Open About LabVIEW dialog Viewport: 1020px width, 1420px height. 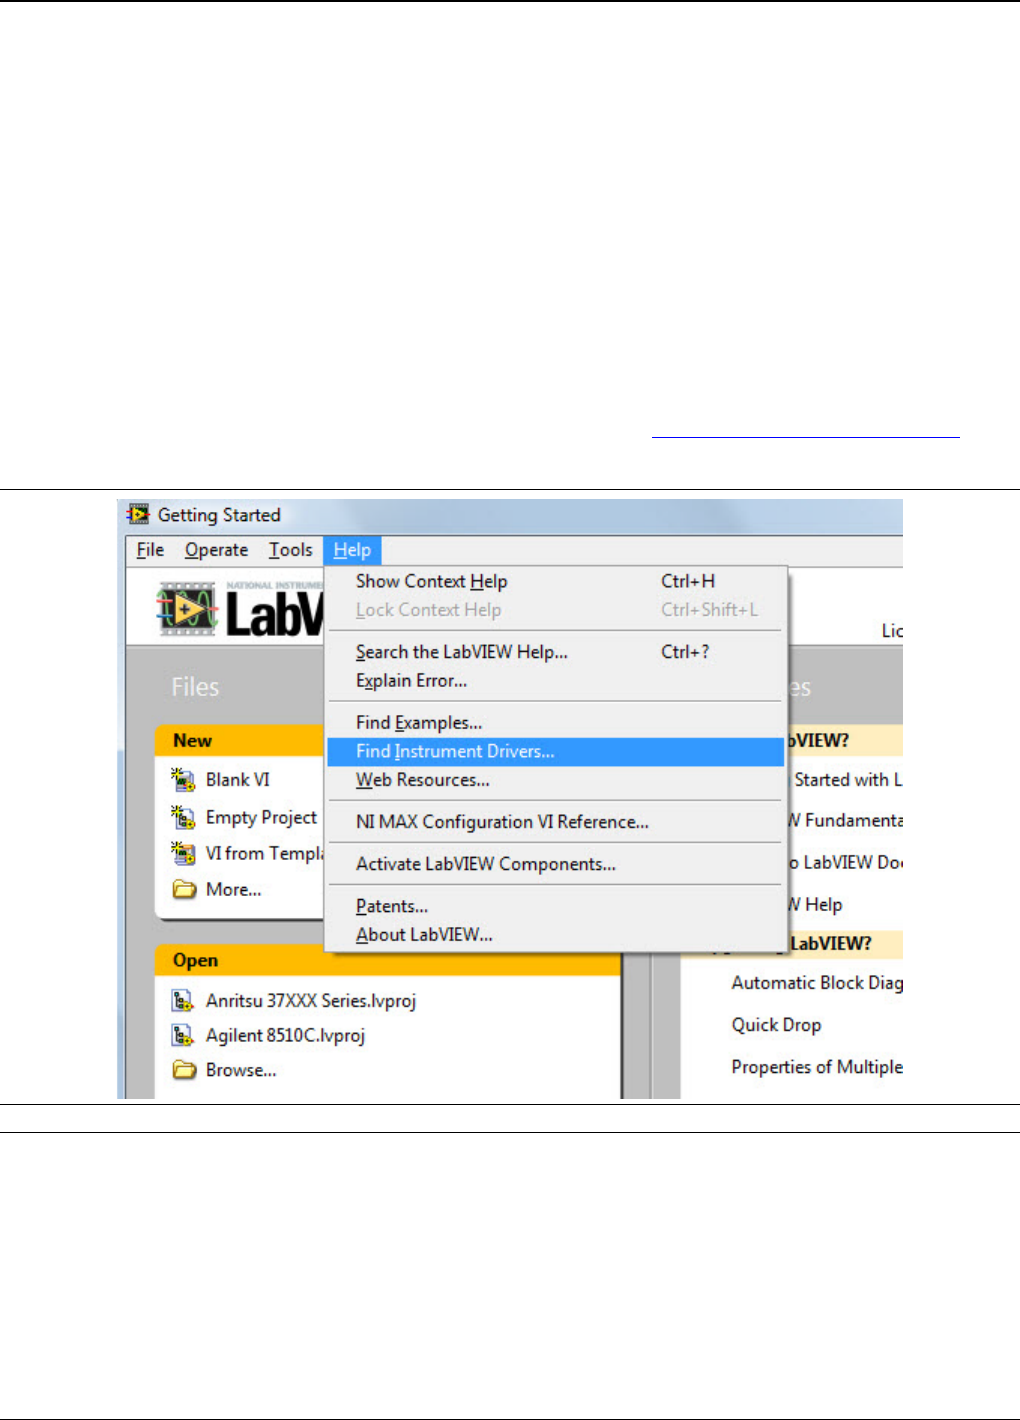click(x=556, y=935)
